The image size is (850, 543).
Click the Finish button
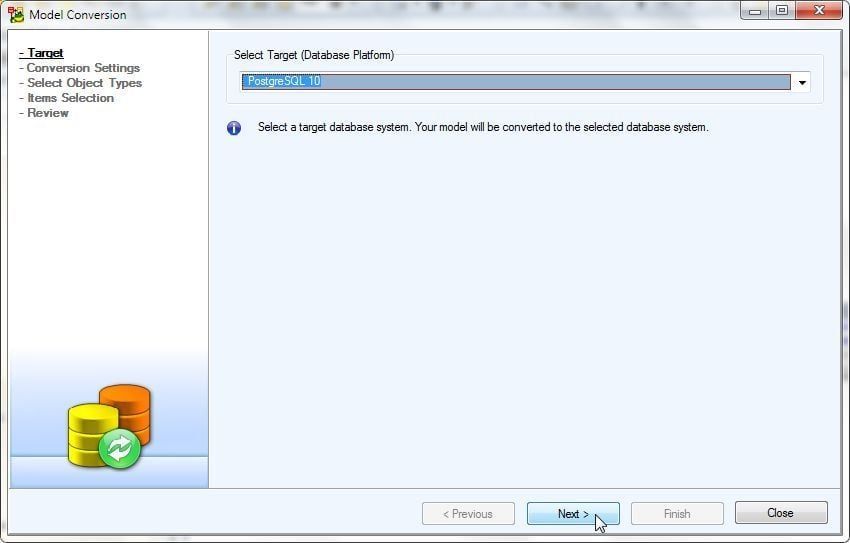tap(677, 514)
